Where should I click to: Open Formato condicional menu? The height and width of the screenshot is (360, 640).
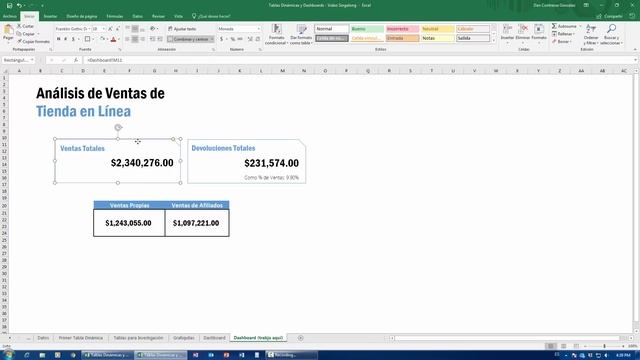click(276, 34)
